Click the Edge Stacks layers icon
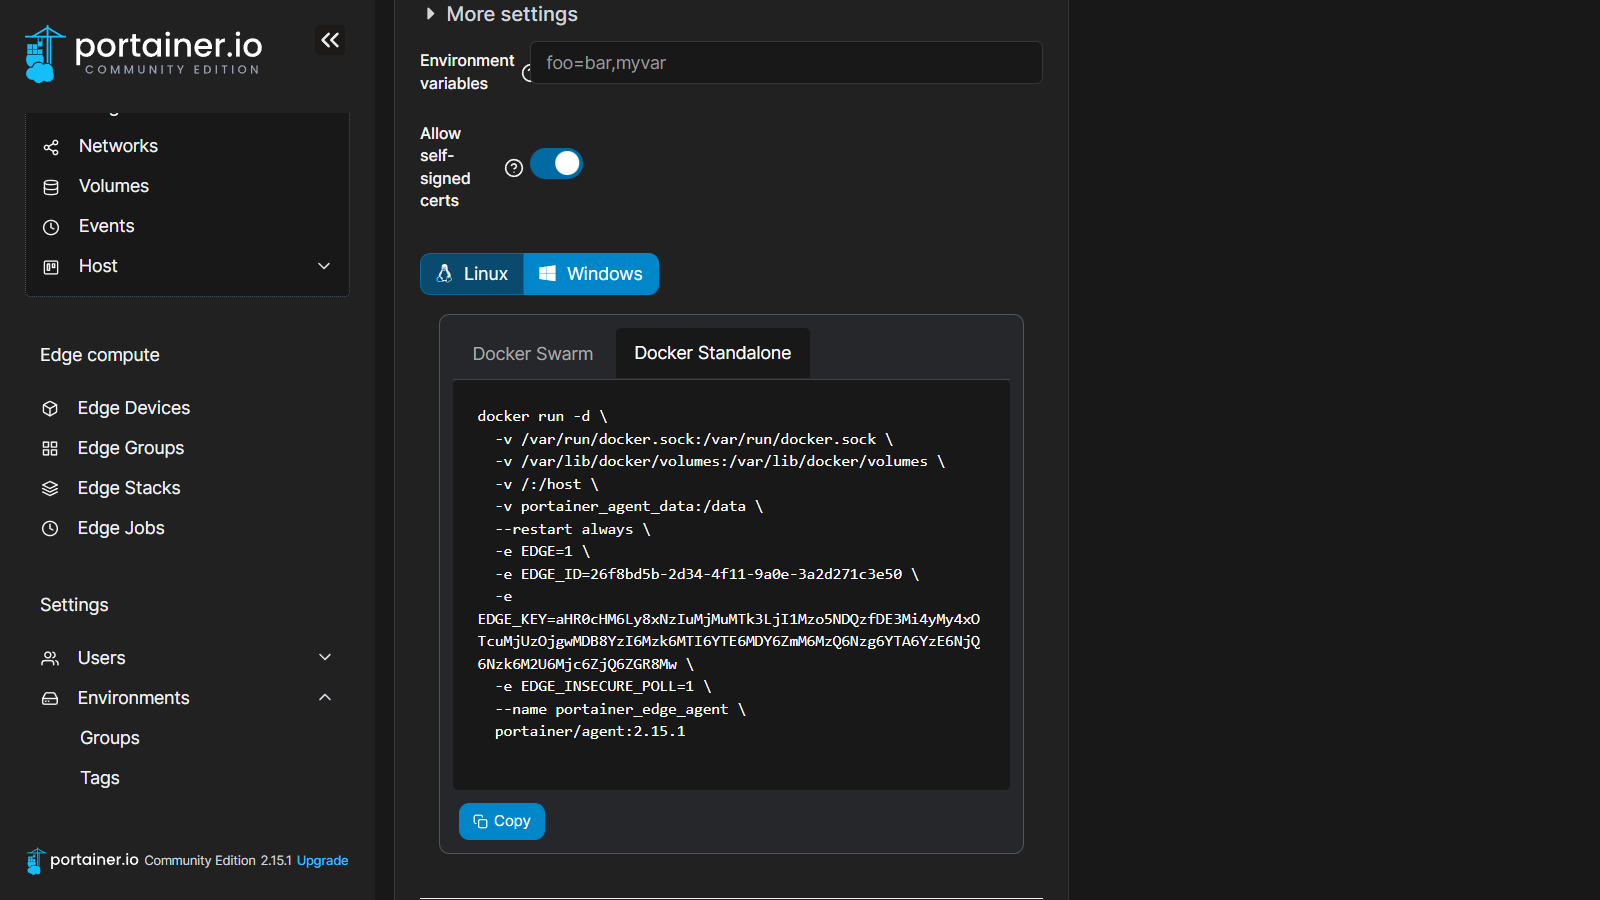Screen dimensions: 1600x900 click(x=50, y=488)
